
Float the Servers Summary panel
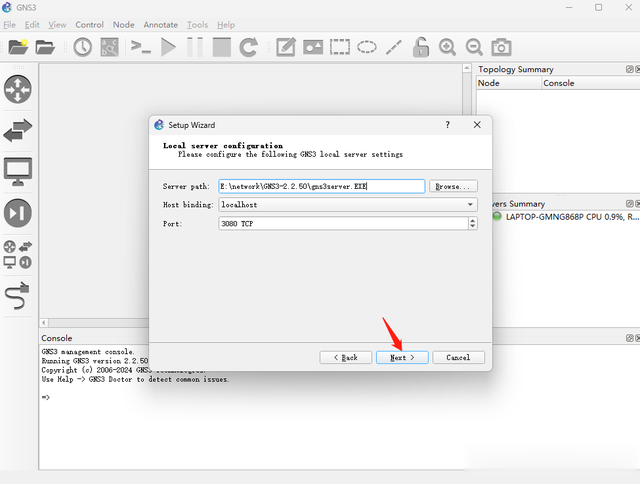(629, 204)
